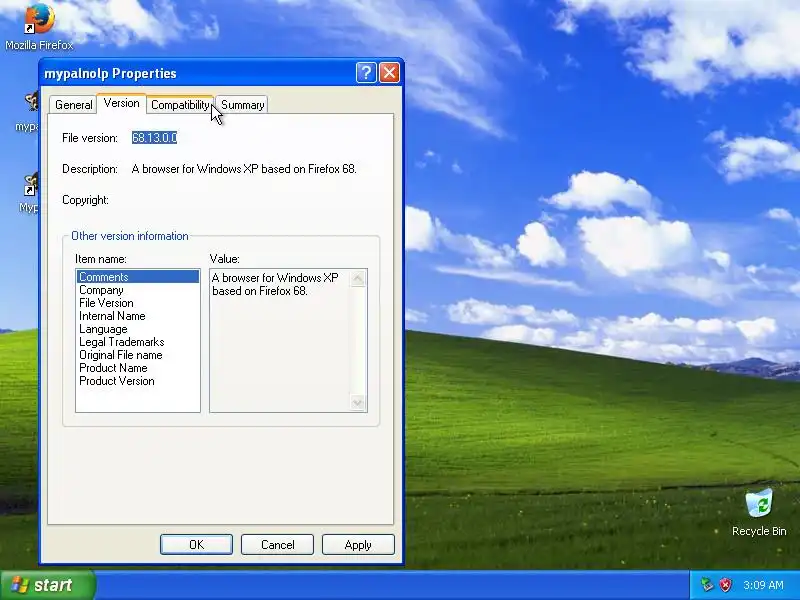
Task: Open the Start menu
Action: coord(47,585)
